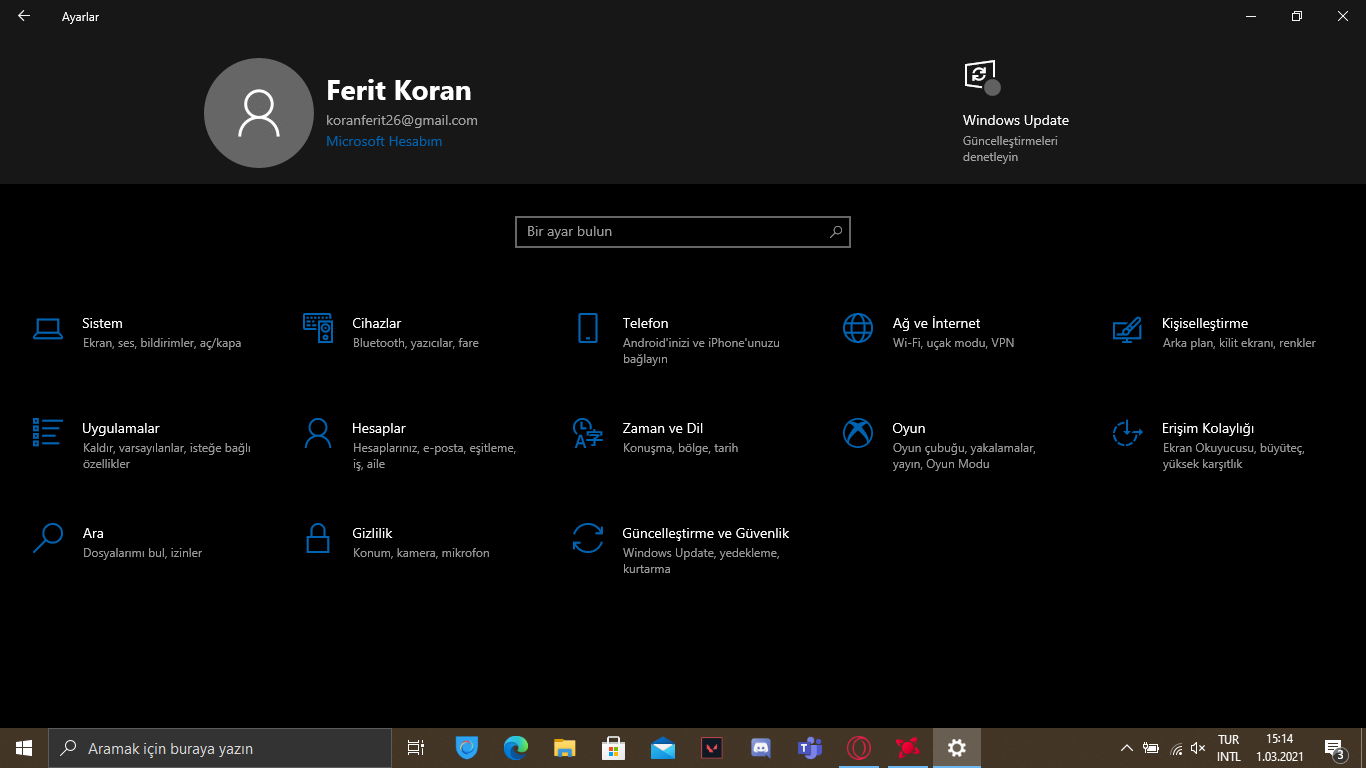Screen dimensions: 1366x768
Task: Open the Gizlilik padlock icon
Action: coord(318,538)
